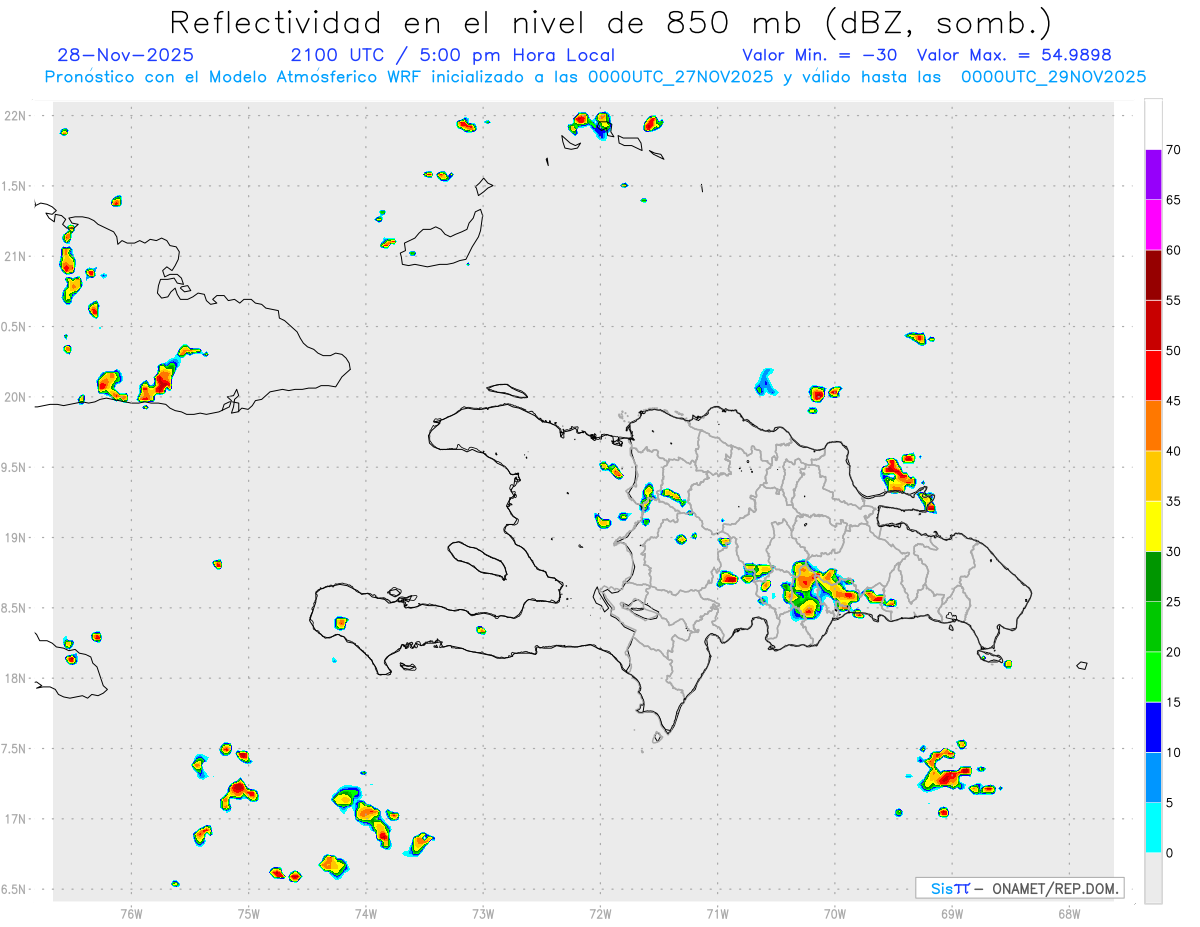Viewport: 1200px width, 927px height.
Task: Click the magenta 60-65 dBZ color swatch
Action: pos(1153,224)
